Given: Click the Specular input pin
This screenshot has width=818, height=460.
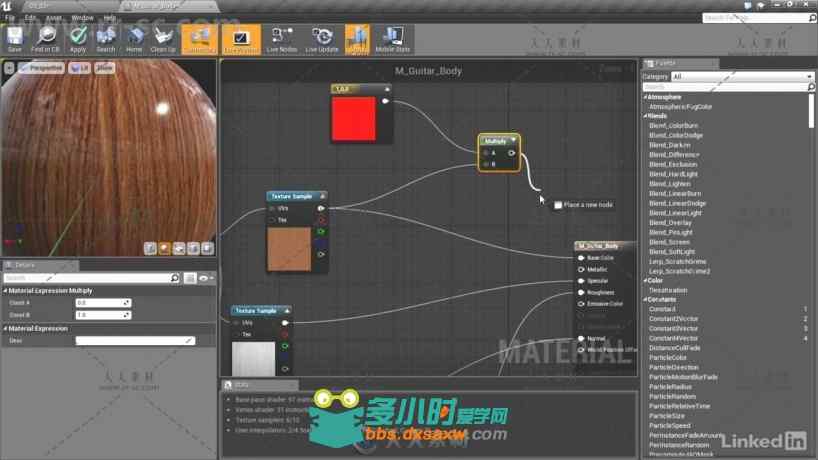Looking at the screenshot, I should point(581,281).
